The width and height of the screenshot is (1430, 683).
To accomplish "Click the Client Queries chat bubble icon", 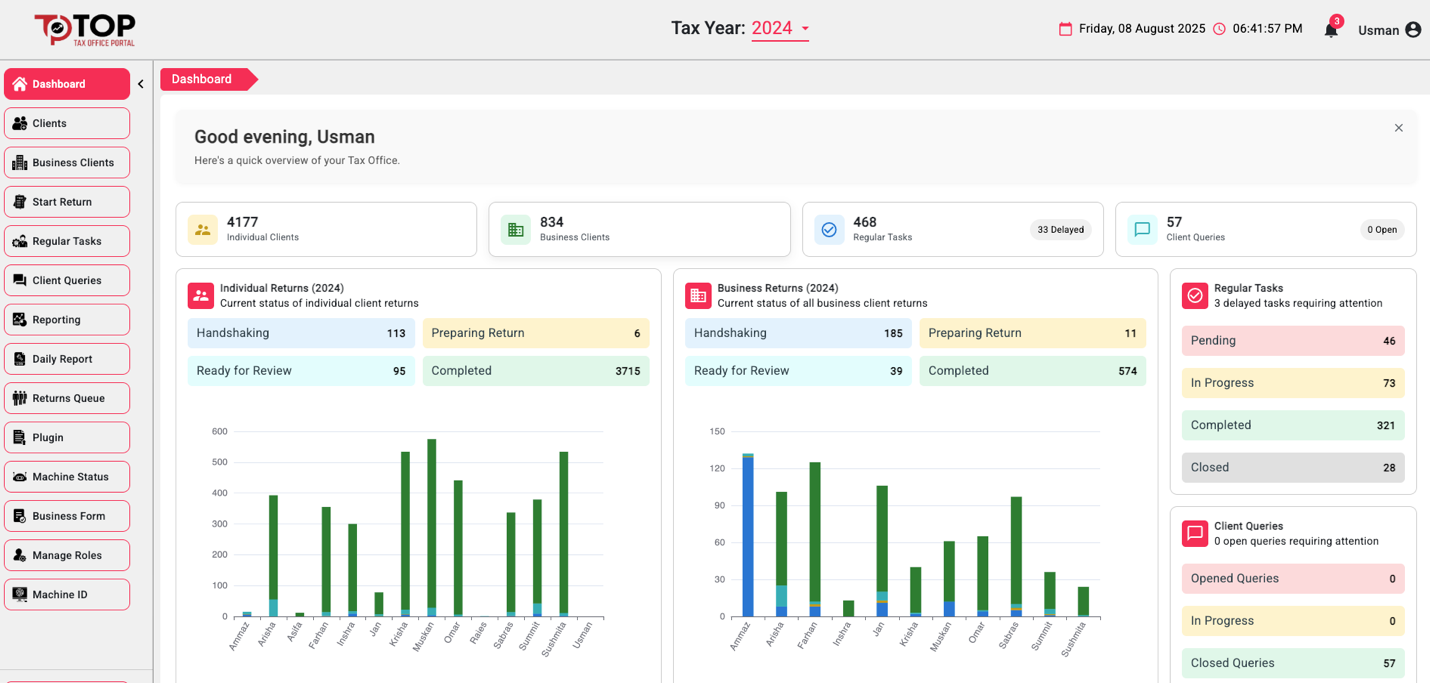I will tap(1142, 230).
